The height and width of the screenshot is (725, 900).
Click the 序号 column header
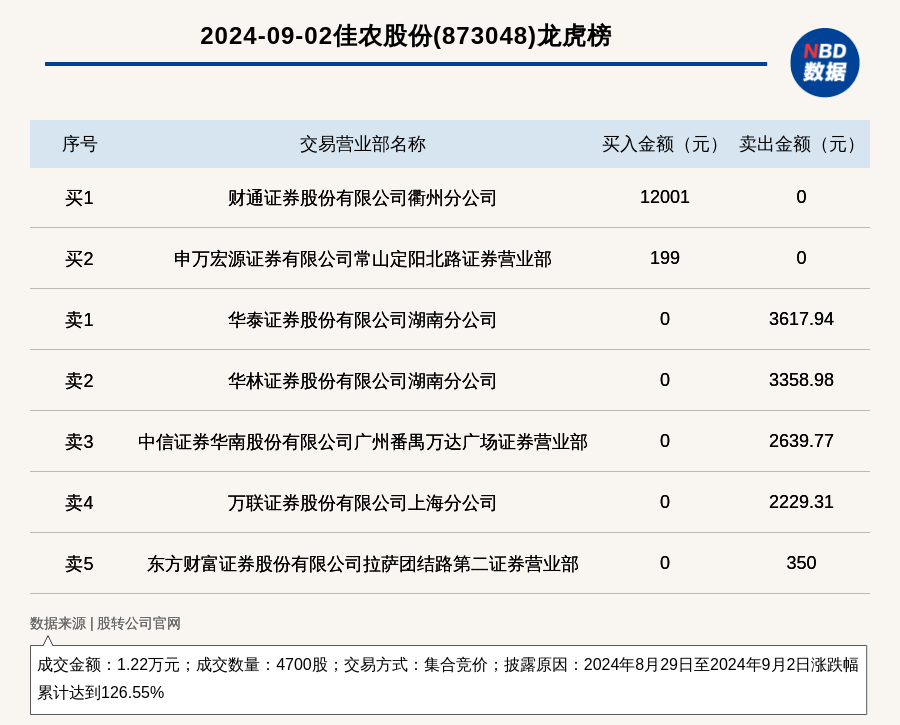click(80, 144)
